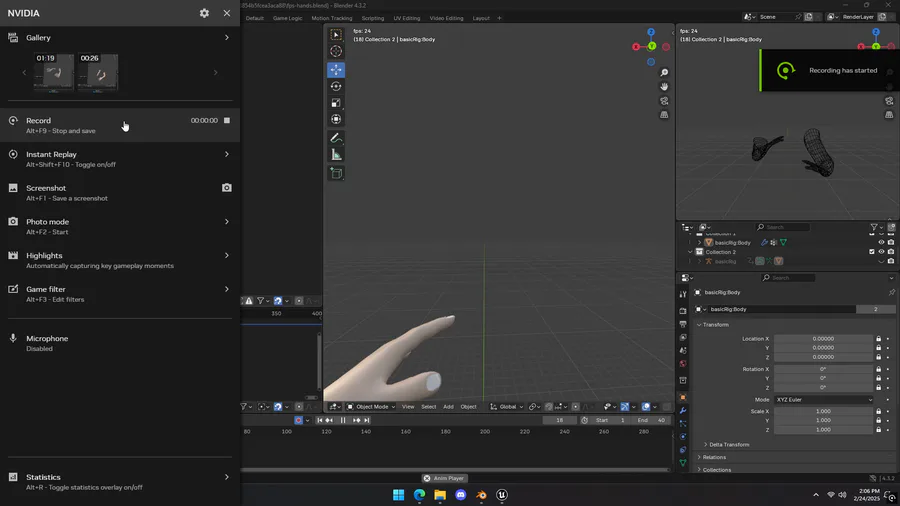
Task: Open the XYZ Euler rotation mode dropdown
Action: 823,399
